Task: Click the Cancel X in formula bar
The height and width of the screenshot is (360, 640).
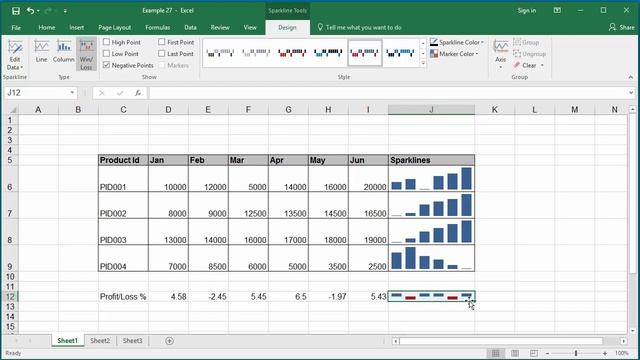Action: point(102,93)
